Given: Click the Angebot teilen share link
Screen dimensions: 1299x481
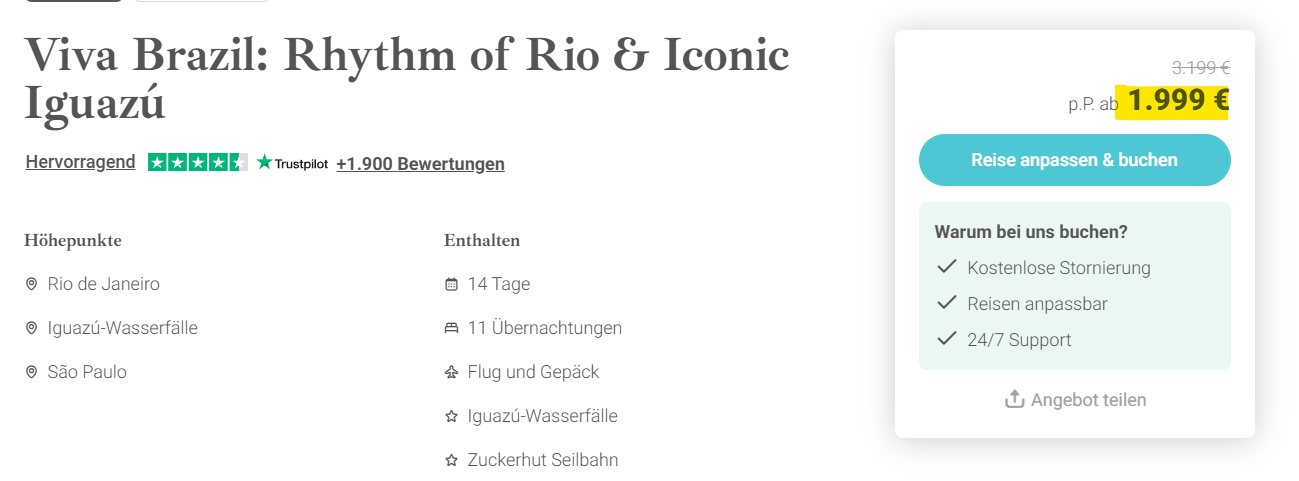Looking at the screenshot, I should 1088,400.
